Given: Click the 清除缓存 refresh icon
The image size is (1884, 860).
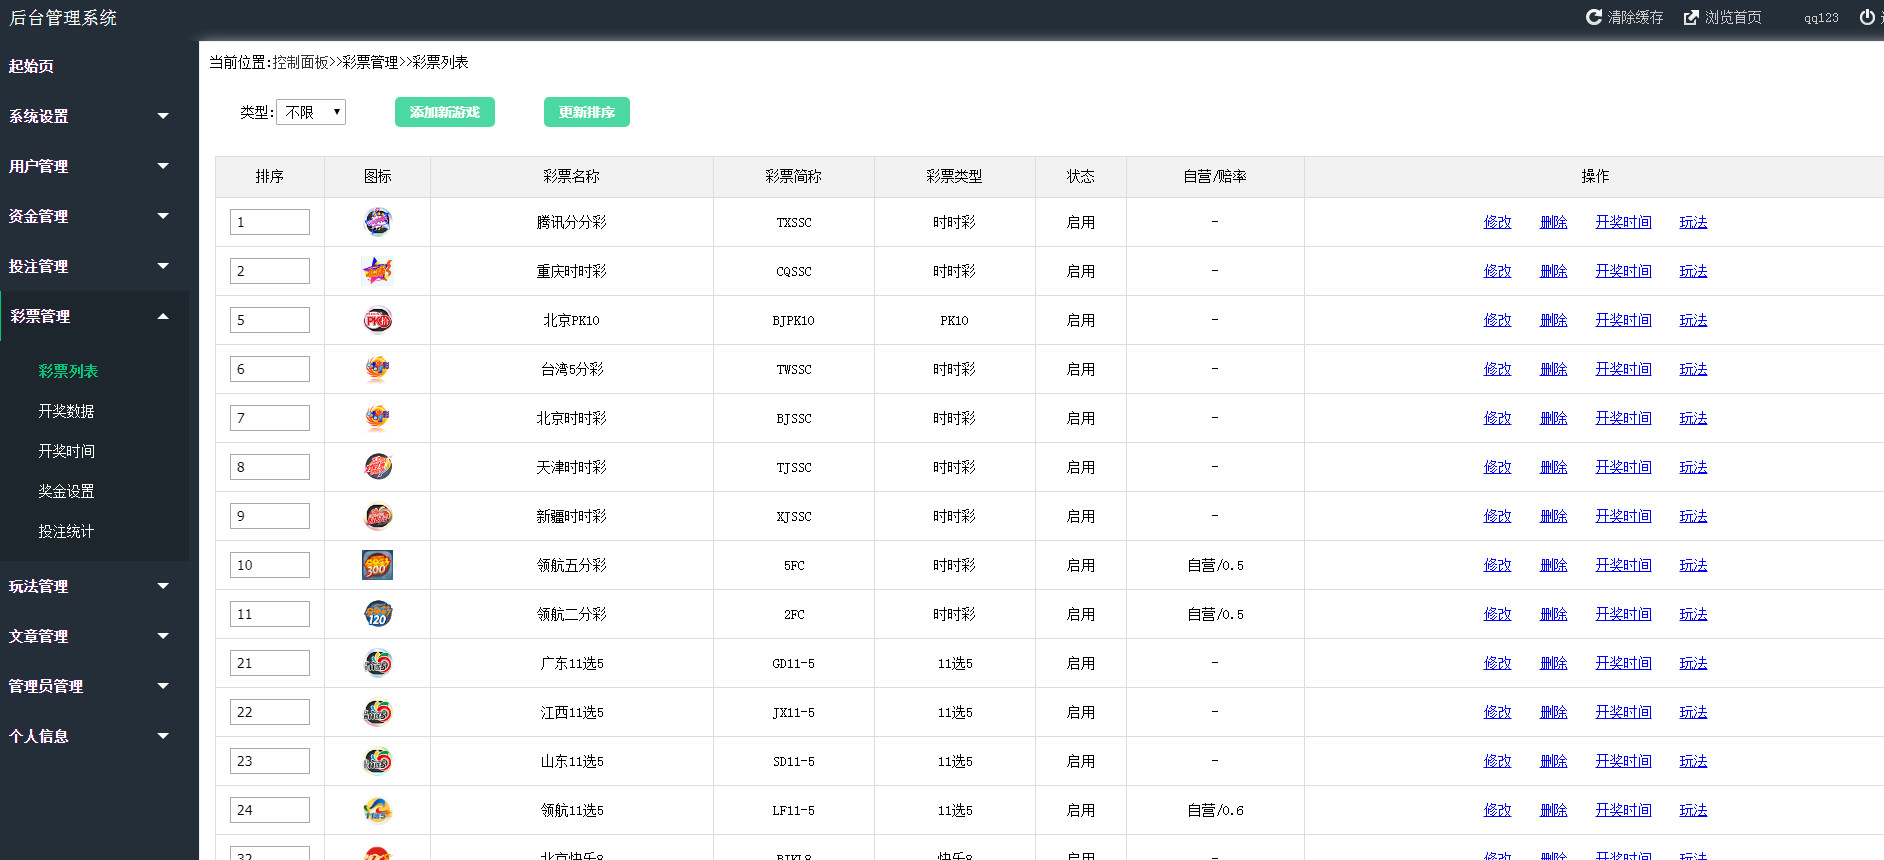Looking at the screenshot, I should click(1594, 17).
